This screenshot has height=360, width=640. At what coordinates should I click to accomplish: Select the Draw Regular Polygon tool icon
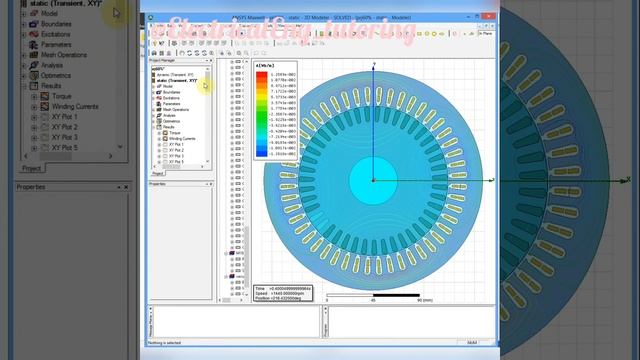click(x=434, y=34)
